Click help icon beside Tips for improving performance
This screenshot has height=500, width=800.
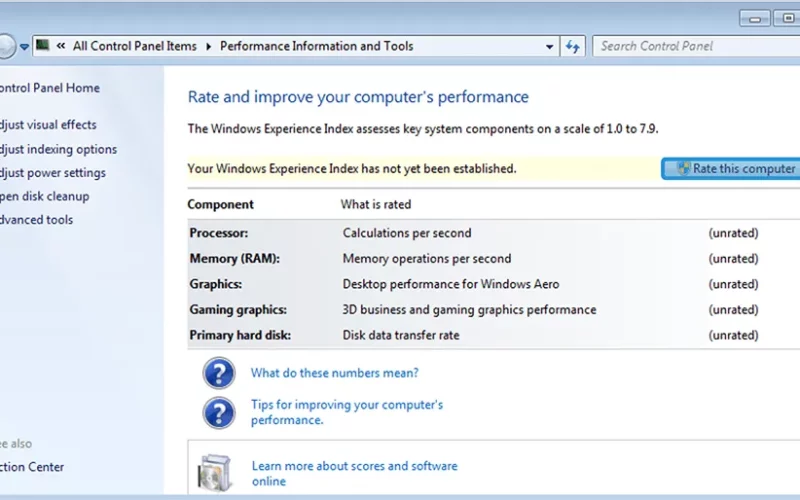click(x=219, y=413)
